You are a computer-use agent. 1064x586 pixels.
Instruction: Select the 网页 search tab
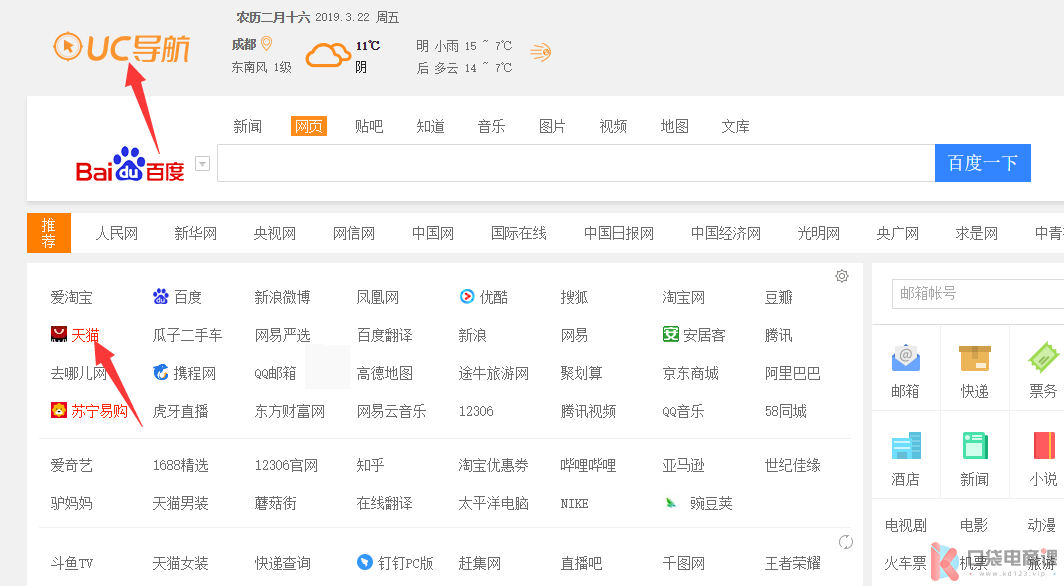309,126
